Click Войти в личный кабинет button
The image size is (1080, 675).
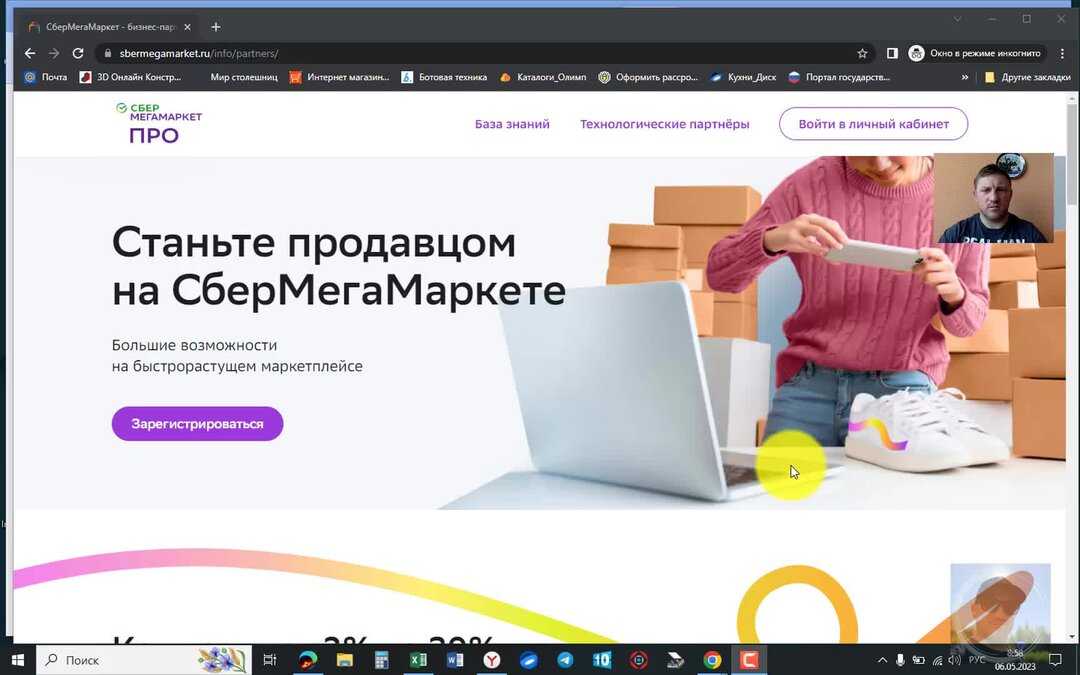(873, 124)
